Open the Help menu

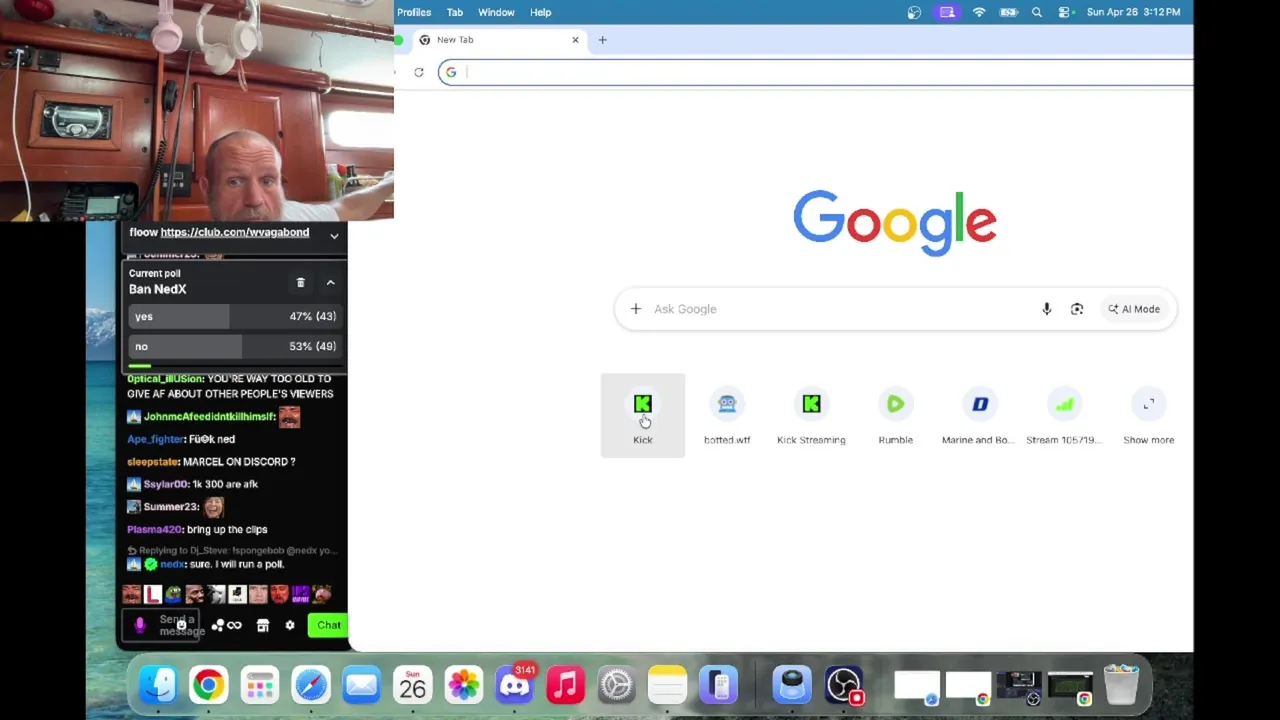[x=540, y=12]
